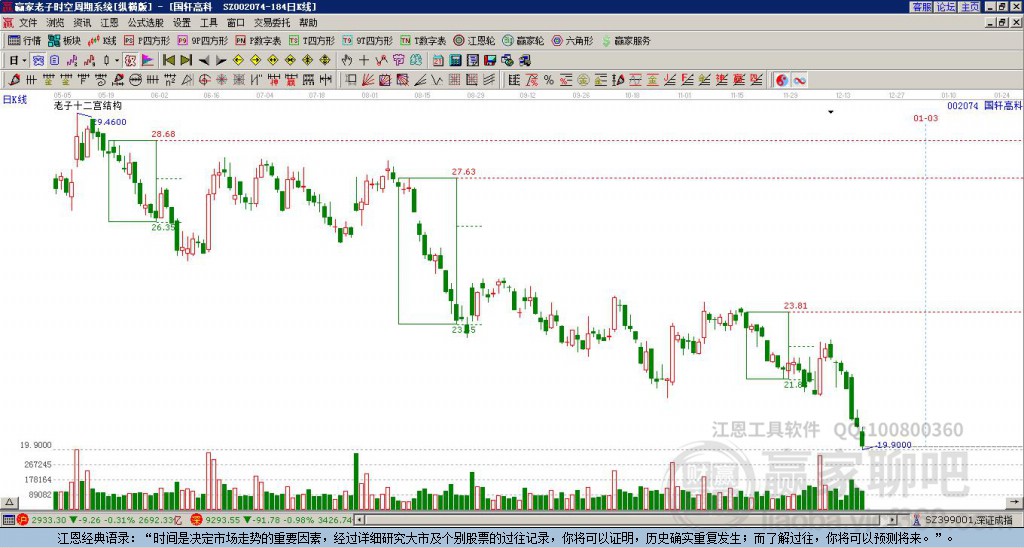
Task: Open the T数字表 tool
Action: pyautogui.click(x=423, y=40)
